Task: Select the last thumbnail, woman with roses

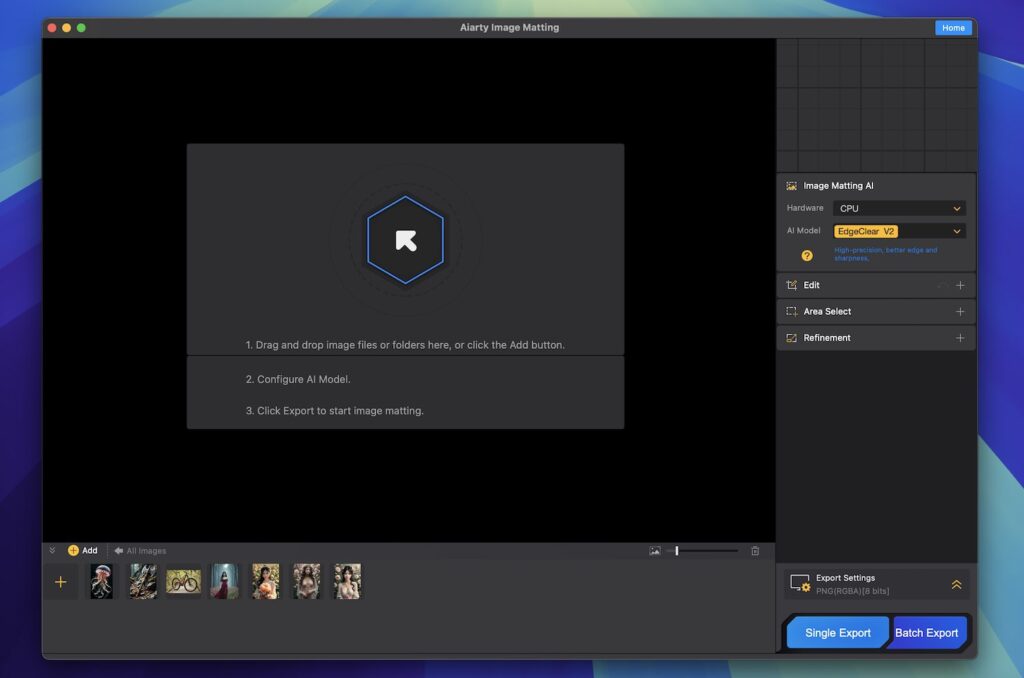Action: pos(347,581)
